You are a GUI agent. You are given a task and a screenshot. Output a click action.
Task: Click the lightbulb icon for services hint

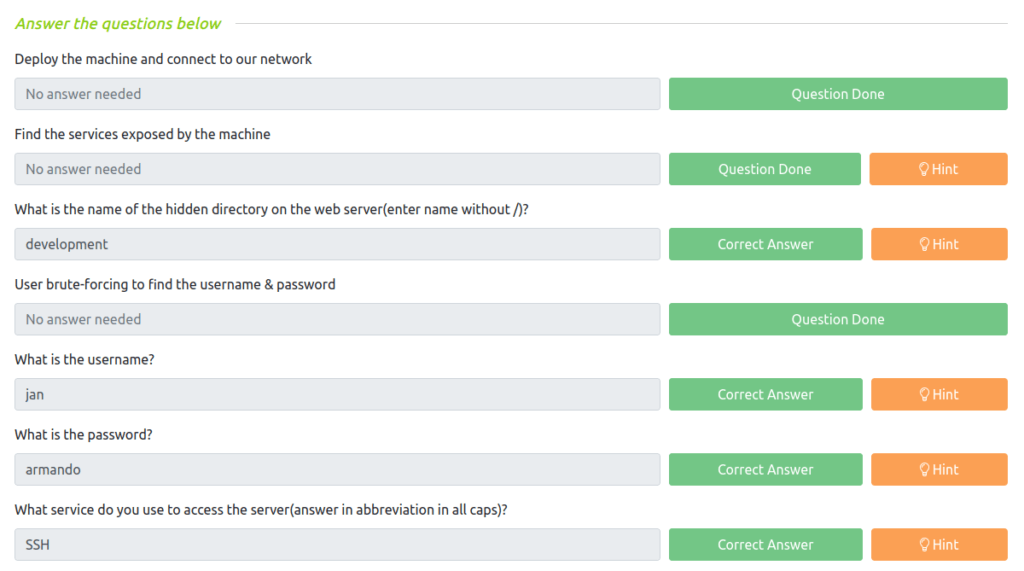[923, 169]
